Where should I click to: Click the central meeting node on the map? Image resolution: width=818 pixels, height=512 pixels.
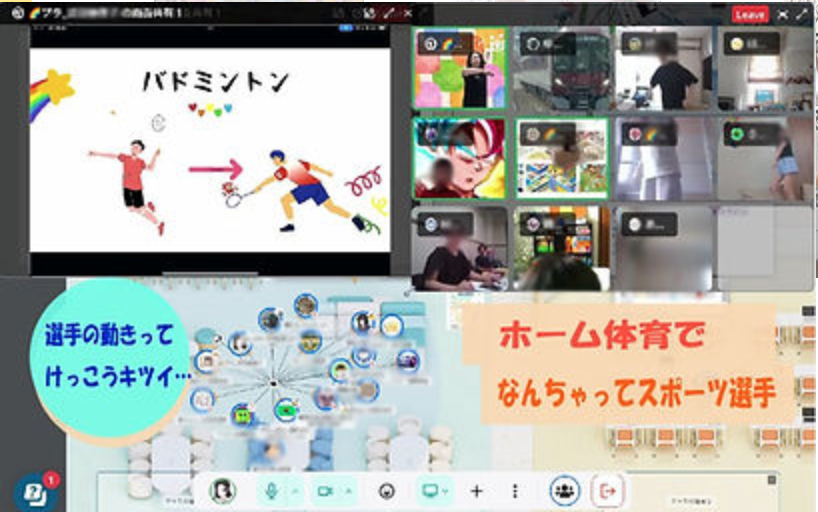click(273, 383)
